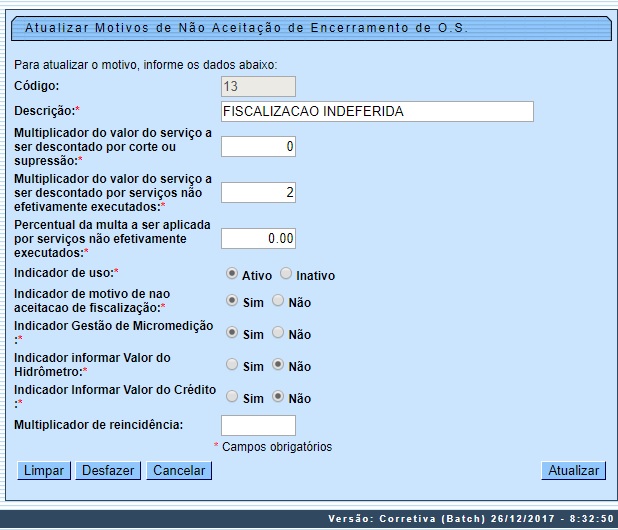
Task: Click the 'Indicador de uso:' label
Action: 66,273
